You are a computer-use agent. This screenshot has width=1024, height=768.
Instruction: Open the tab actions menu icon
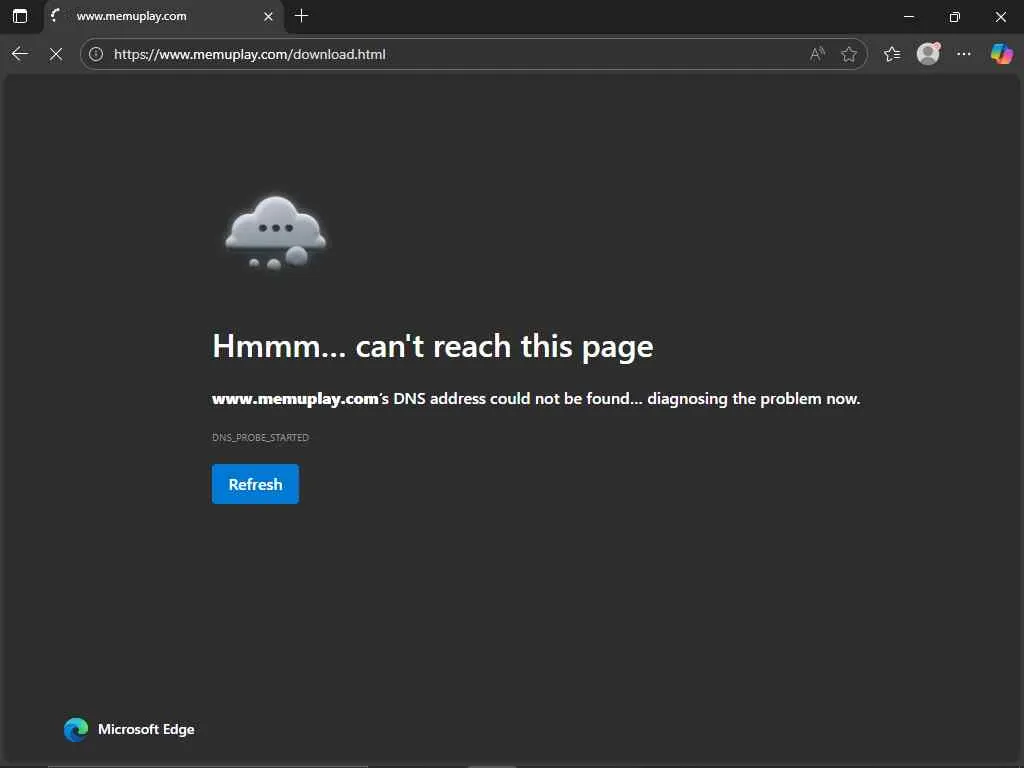20,16
